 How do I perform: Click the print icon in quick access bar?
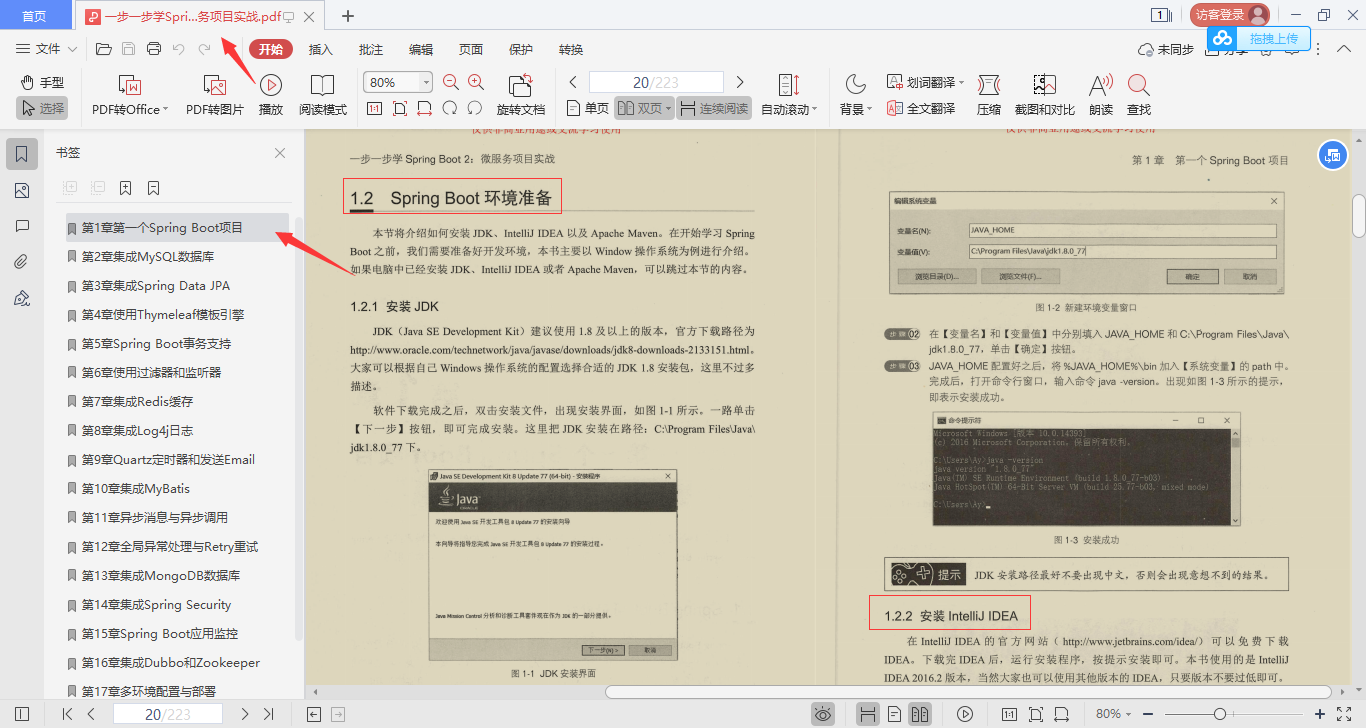[154, 49]
